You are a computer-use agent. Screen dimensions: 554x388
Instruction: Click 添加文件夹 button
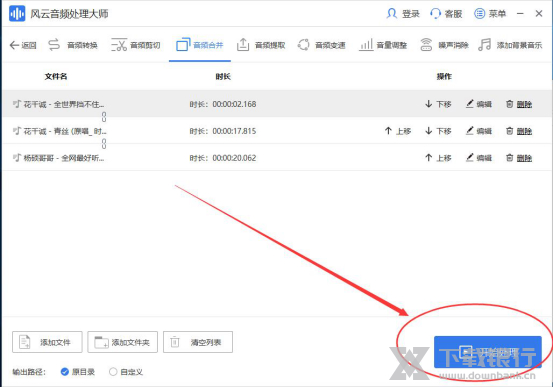click(123, 342)
